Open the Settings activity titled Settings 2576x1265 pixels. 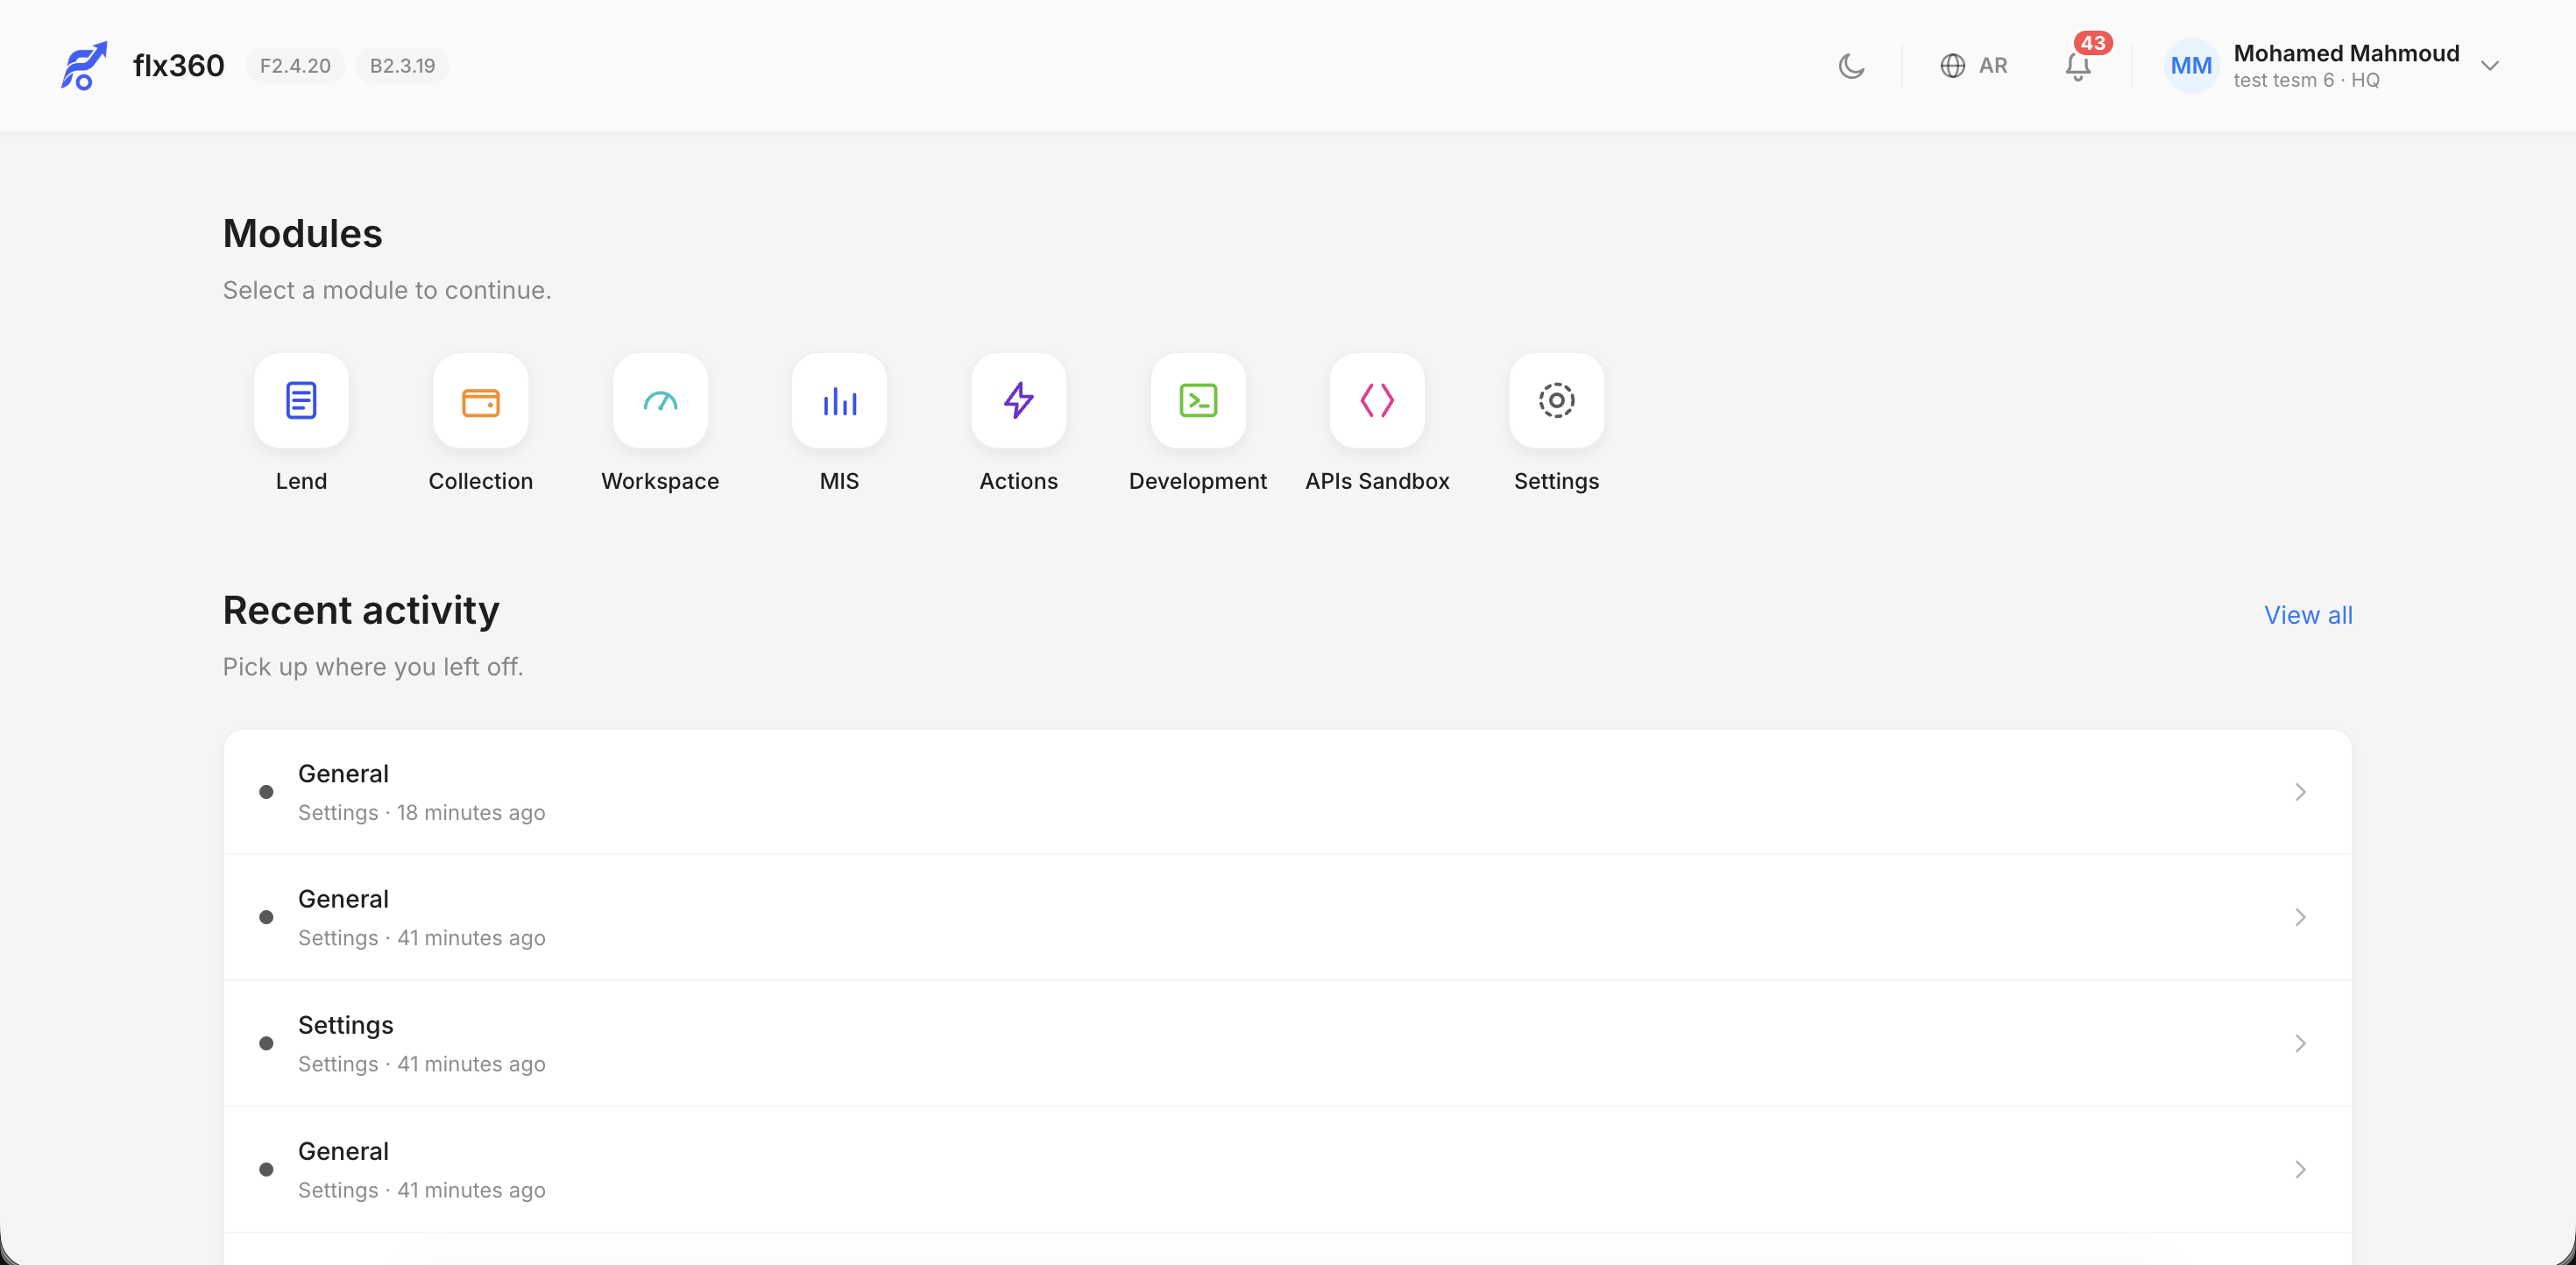[x=1288, y=1043]
